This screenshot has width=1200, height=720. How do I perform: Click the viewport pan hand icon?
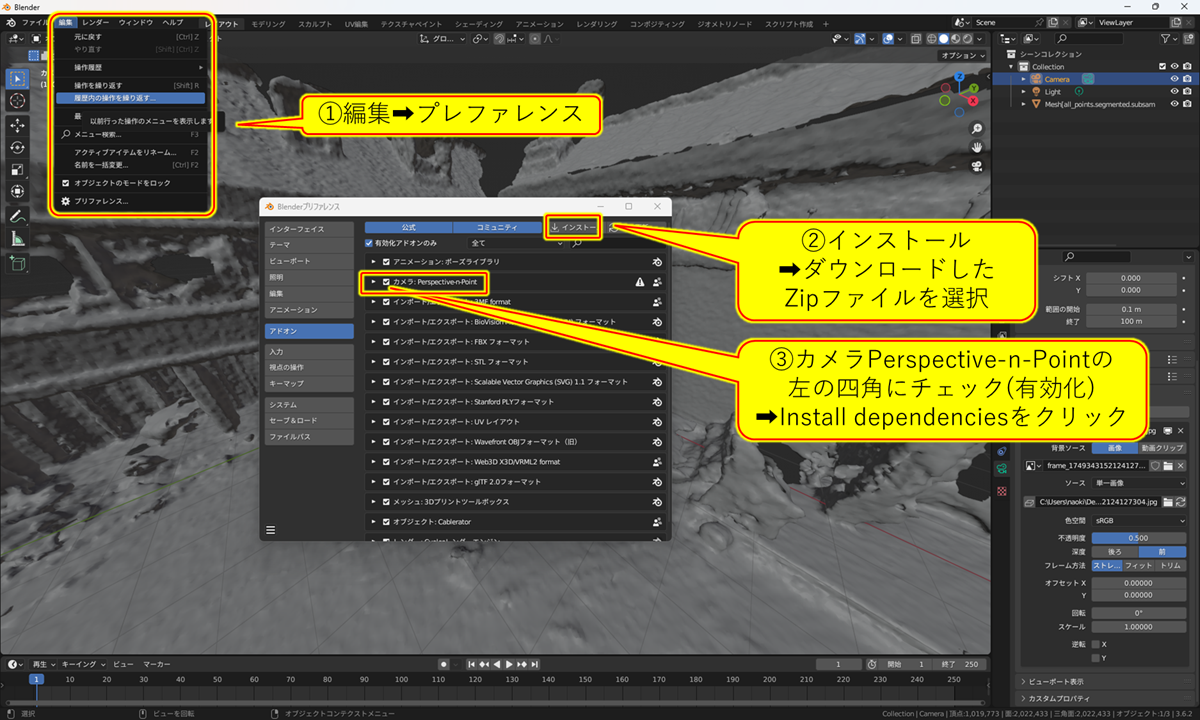pyautogui.click(x=976, y=146)
